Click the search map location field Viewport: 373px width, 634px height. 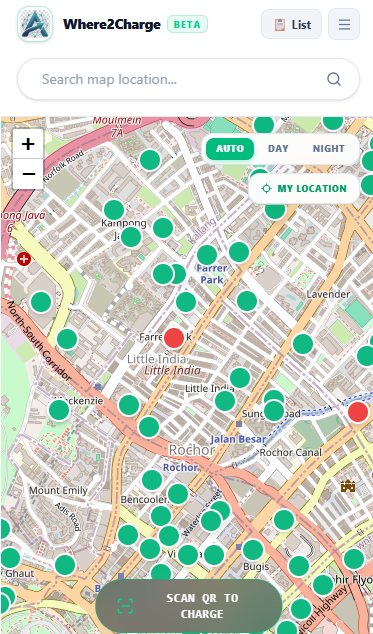pyautogui.click(x=188, y=79)
